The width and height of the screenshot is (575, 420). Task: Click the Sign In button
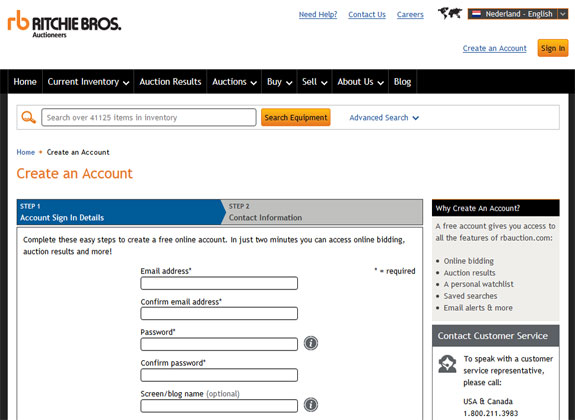553,48
